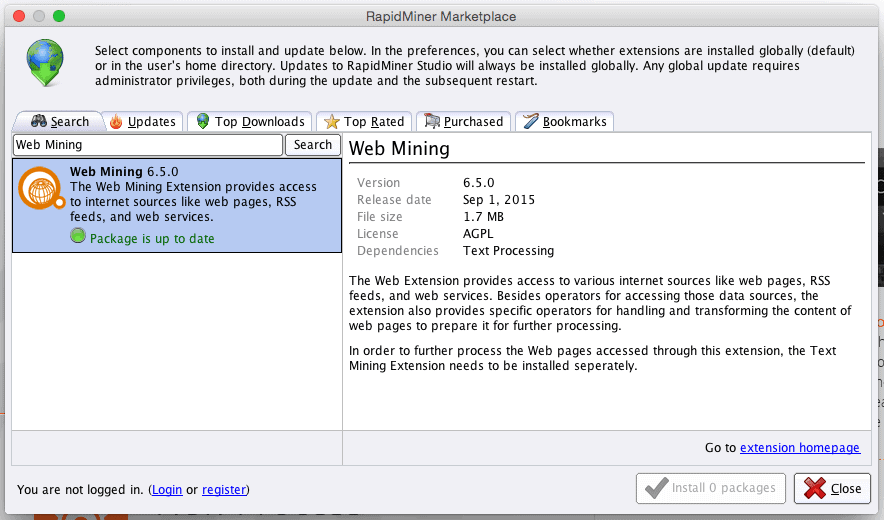Show the Top Rated tab
The height and width of the screenshot is (520, 884).
point(364,121)
